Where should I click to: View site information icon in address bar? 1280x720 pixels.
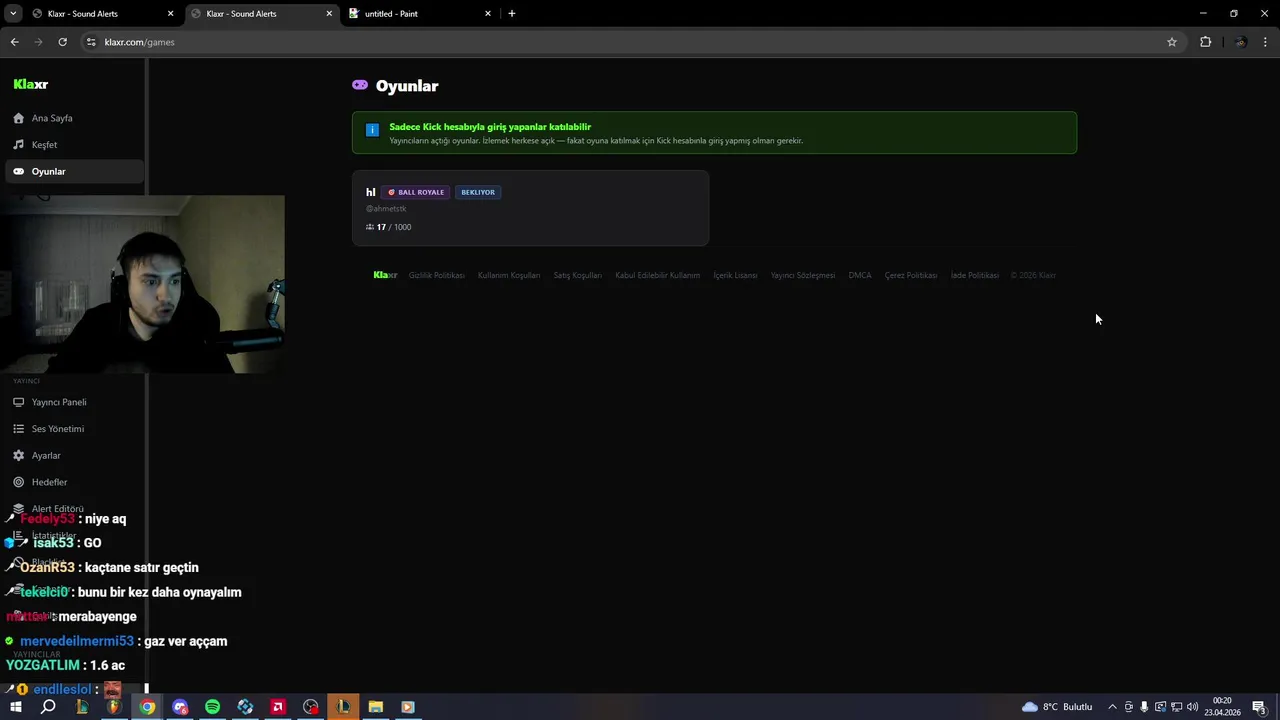(x=91, y=42)
